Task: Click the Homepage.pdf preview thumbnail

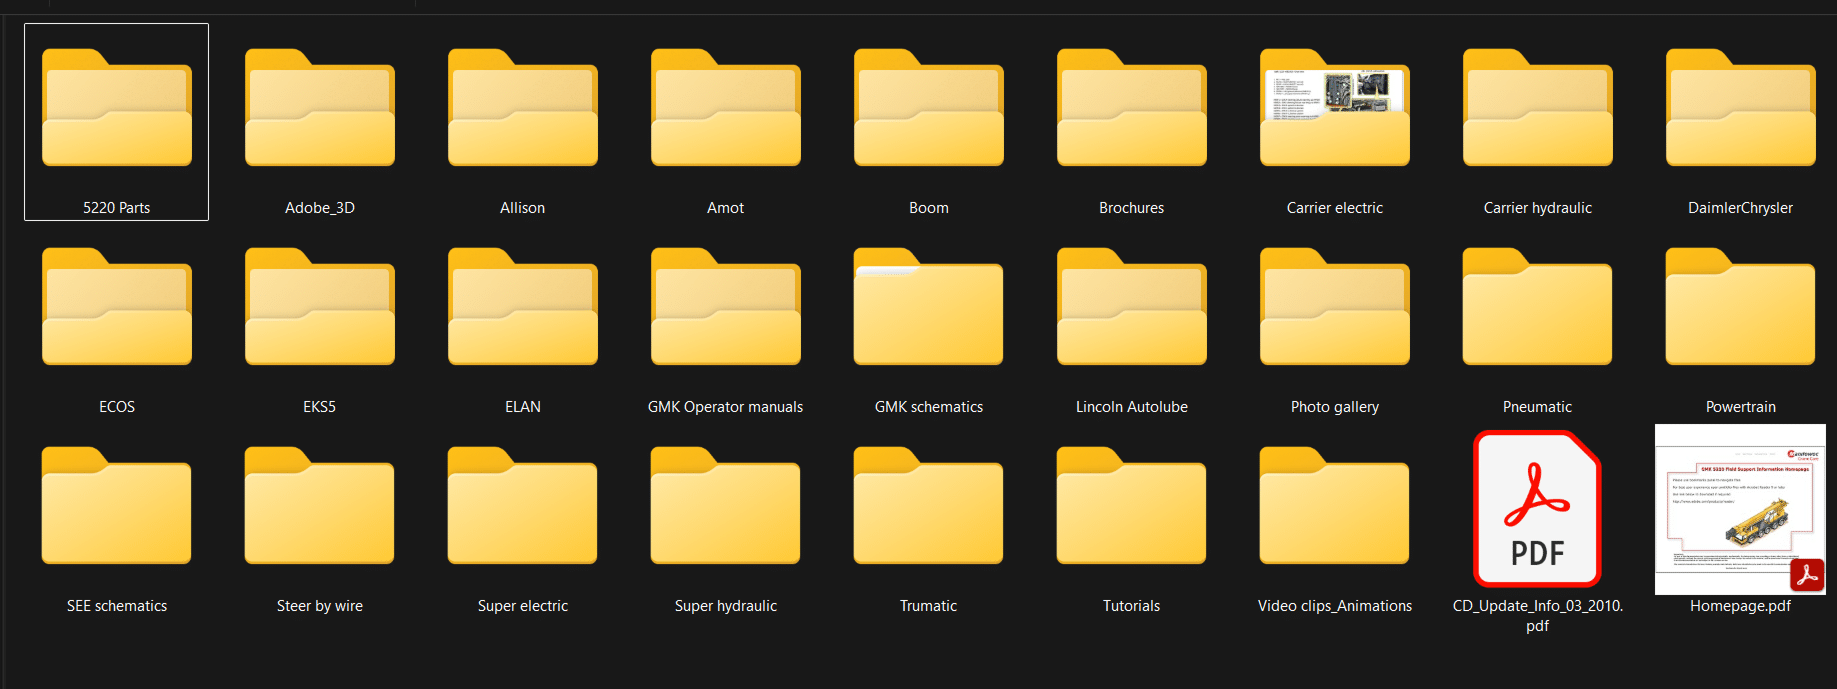Action: tap(1741, 509)
